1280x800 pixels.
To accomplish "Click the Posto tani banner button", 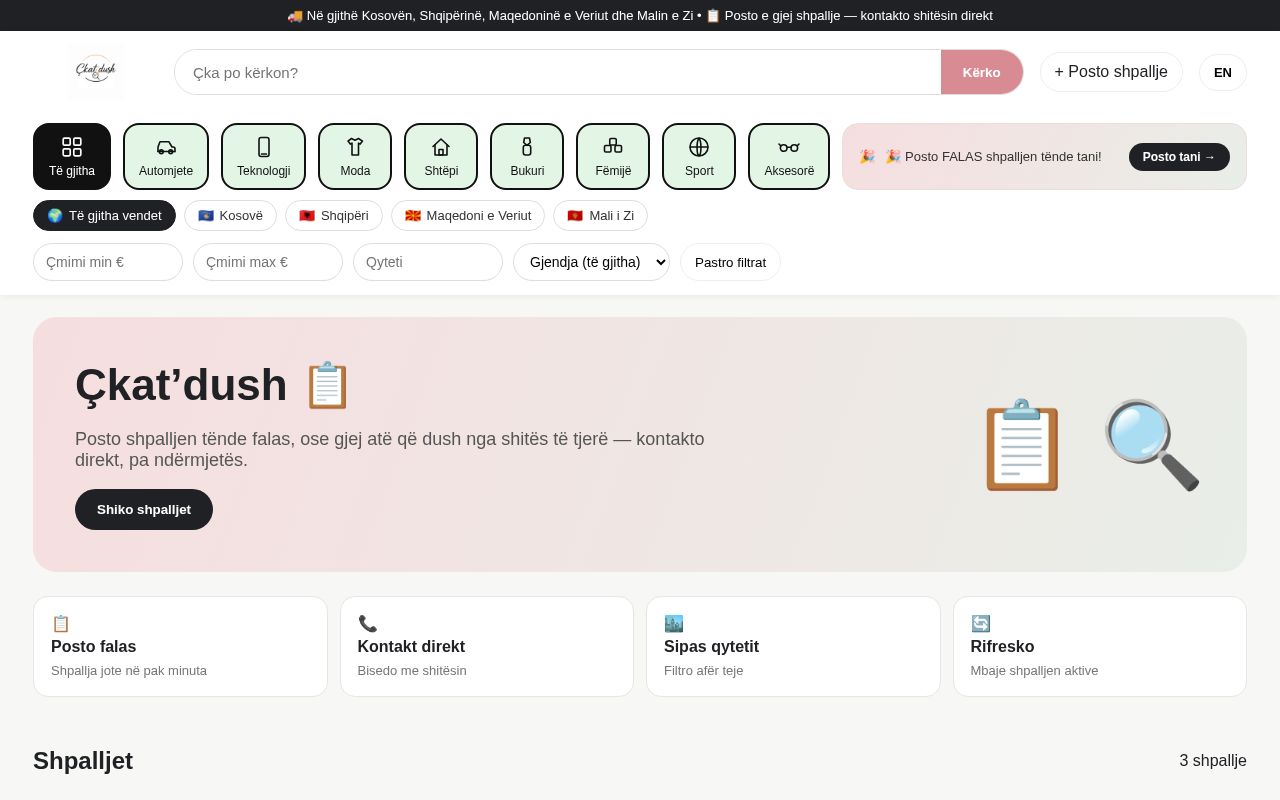I will click(1179, 156).
